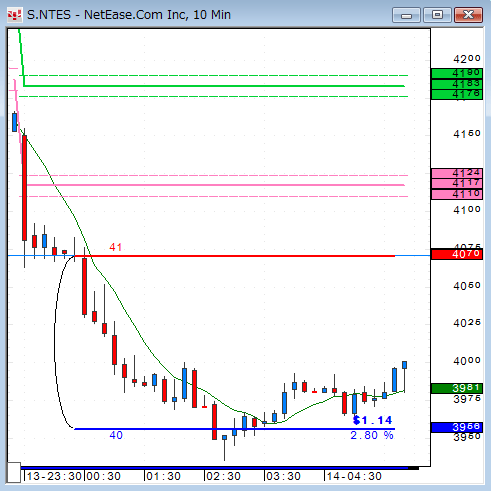Click the small square box at bottom-left corner
Screen dimensions: 491x491
click(x=14, y=472)
